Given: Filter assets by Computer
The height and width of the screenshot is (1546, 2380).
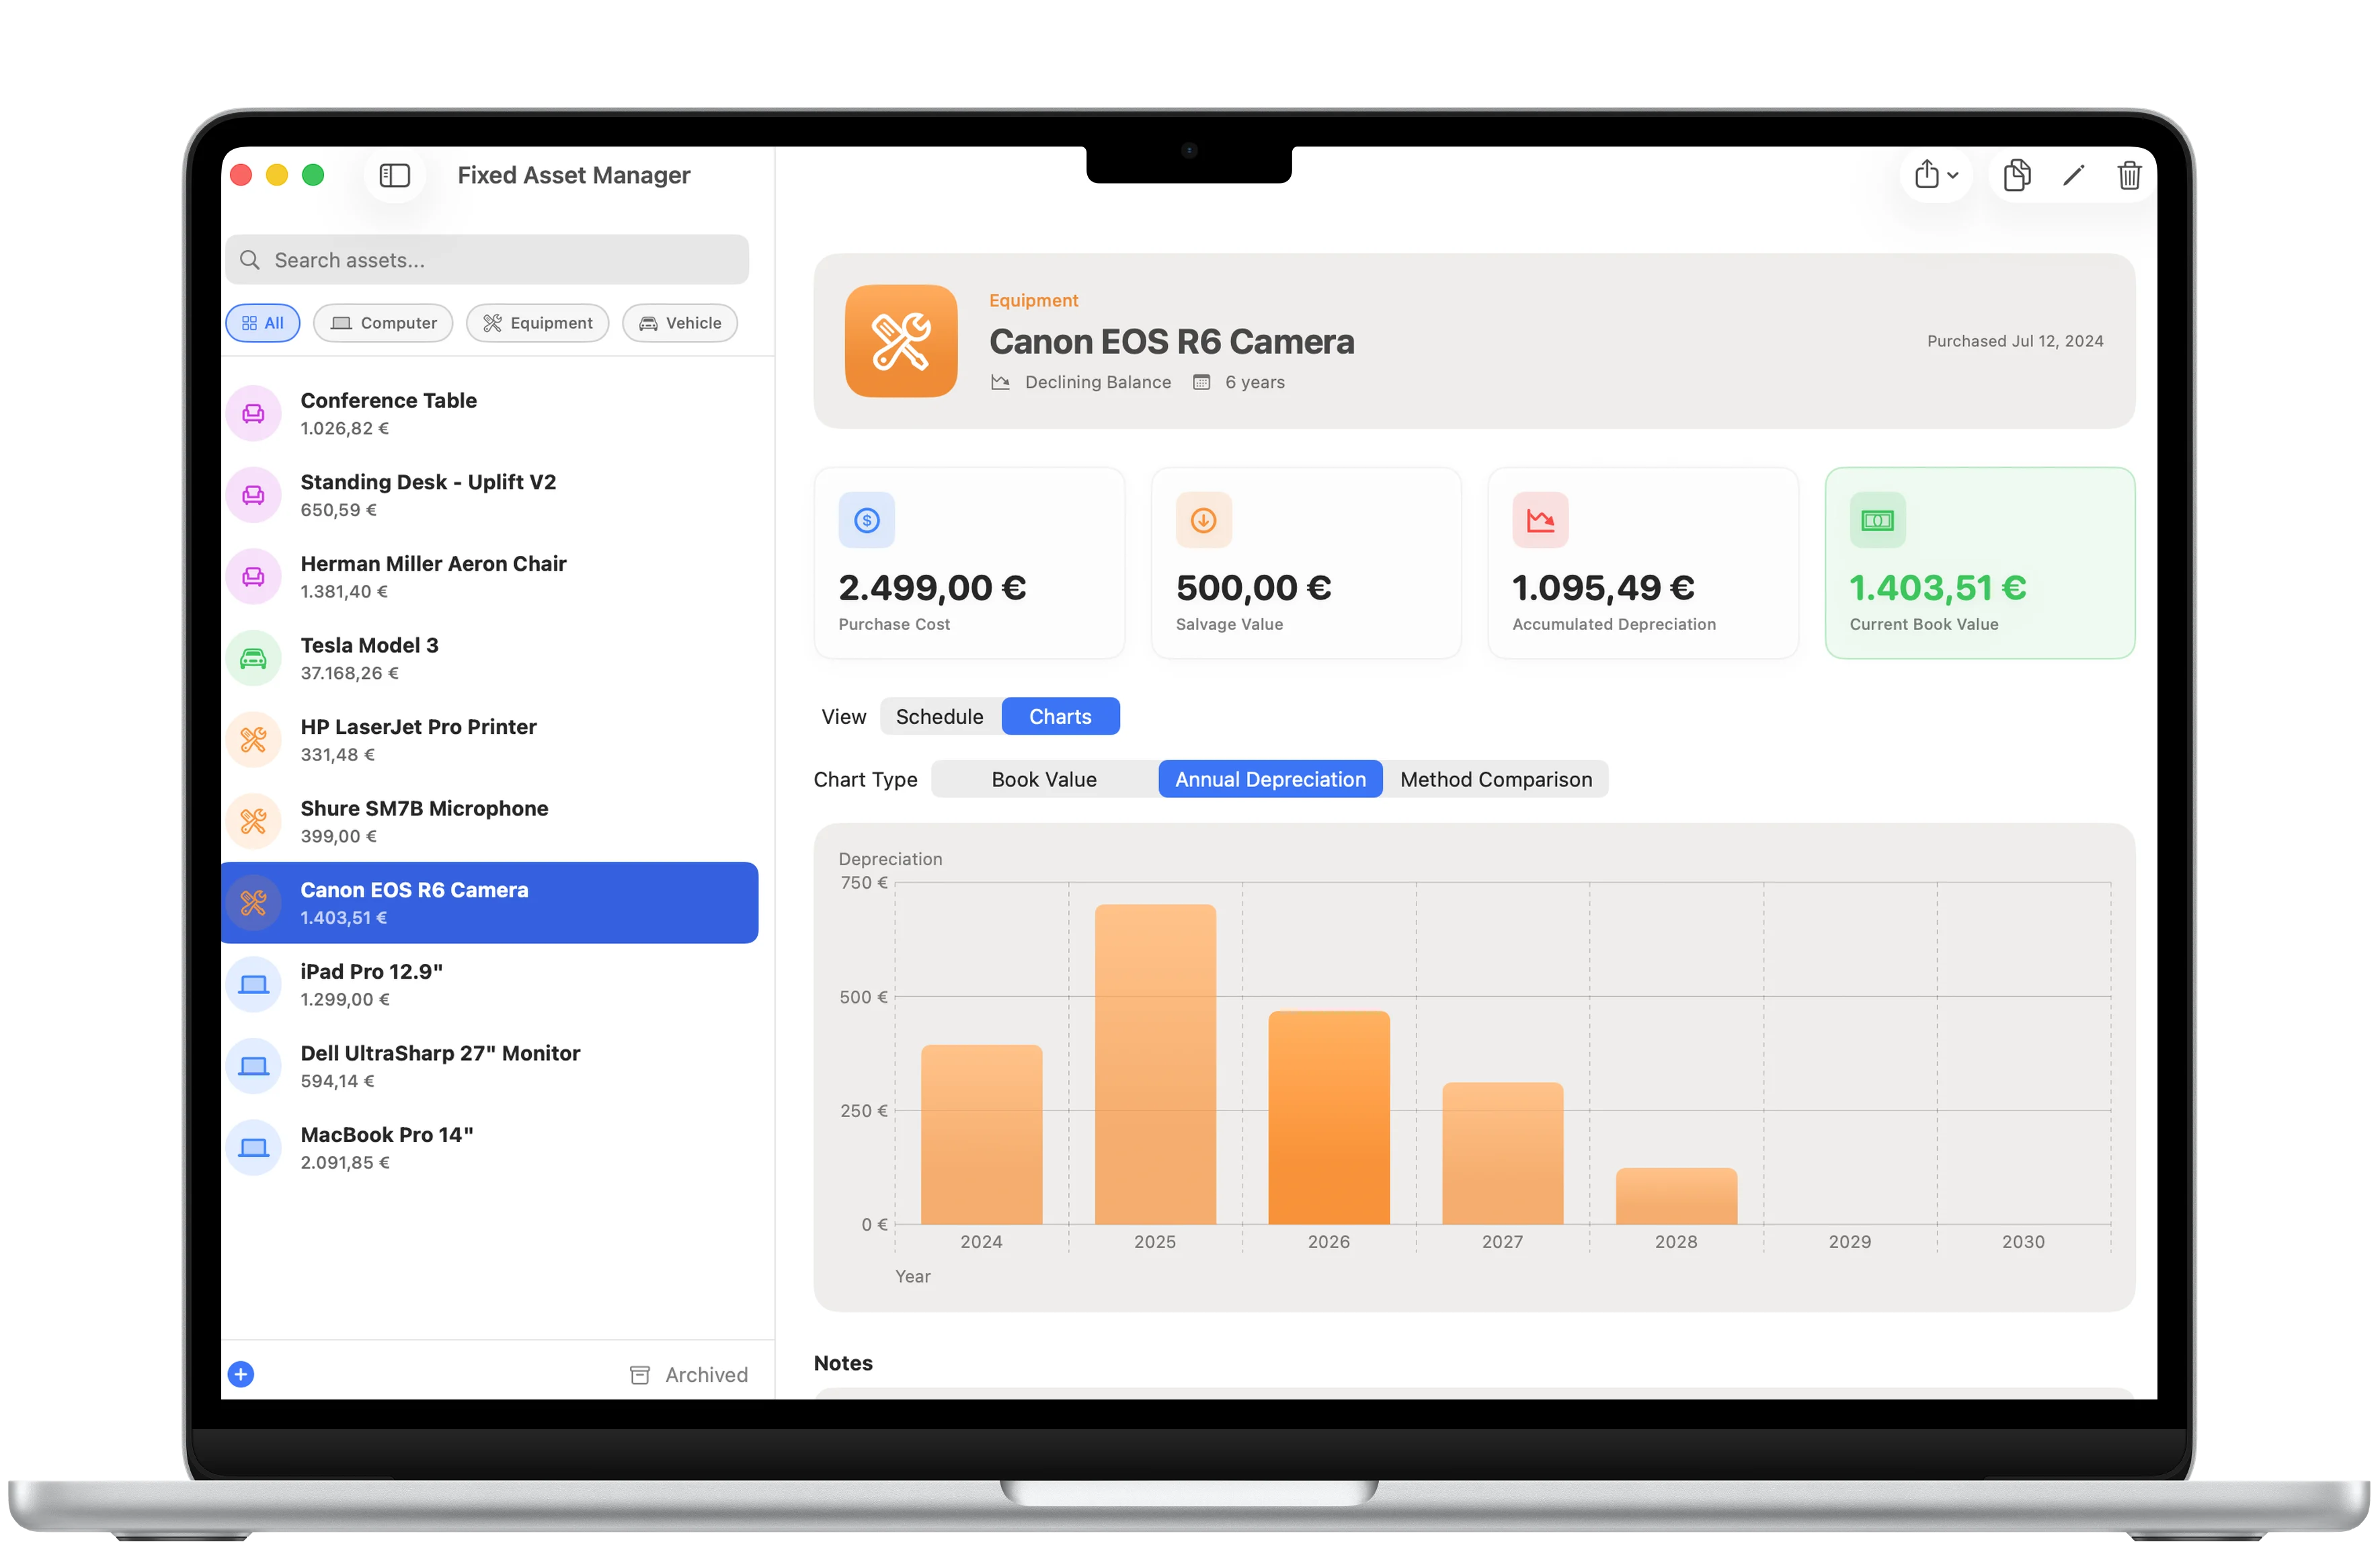Looking at the screenshot, I should 383,323.
